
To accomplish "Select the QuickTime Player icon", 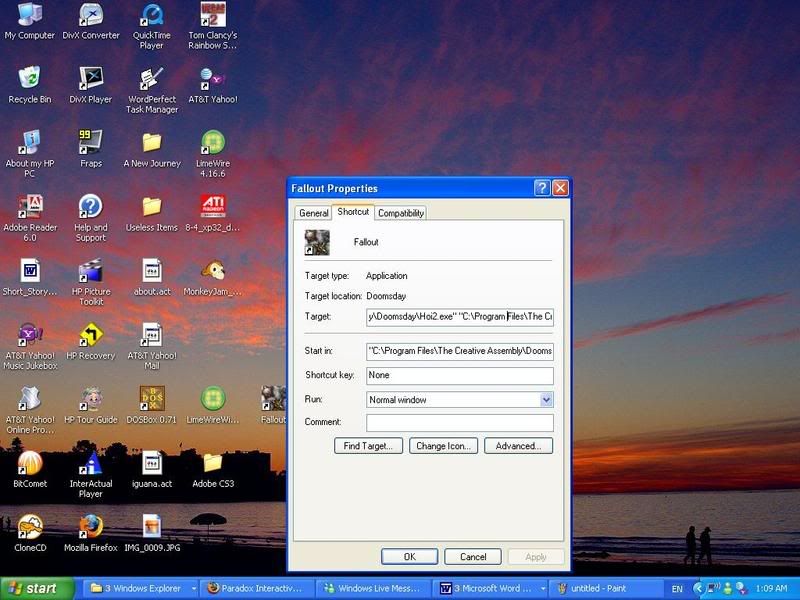I will click(152, 16).
